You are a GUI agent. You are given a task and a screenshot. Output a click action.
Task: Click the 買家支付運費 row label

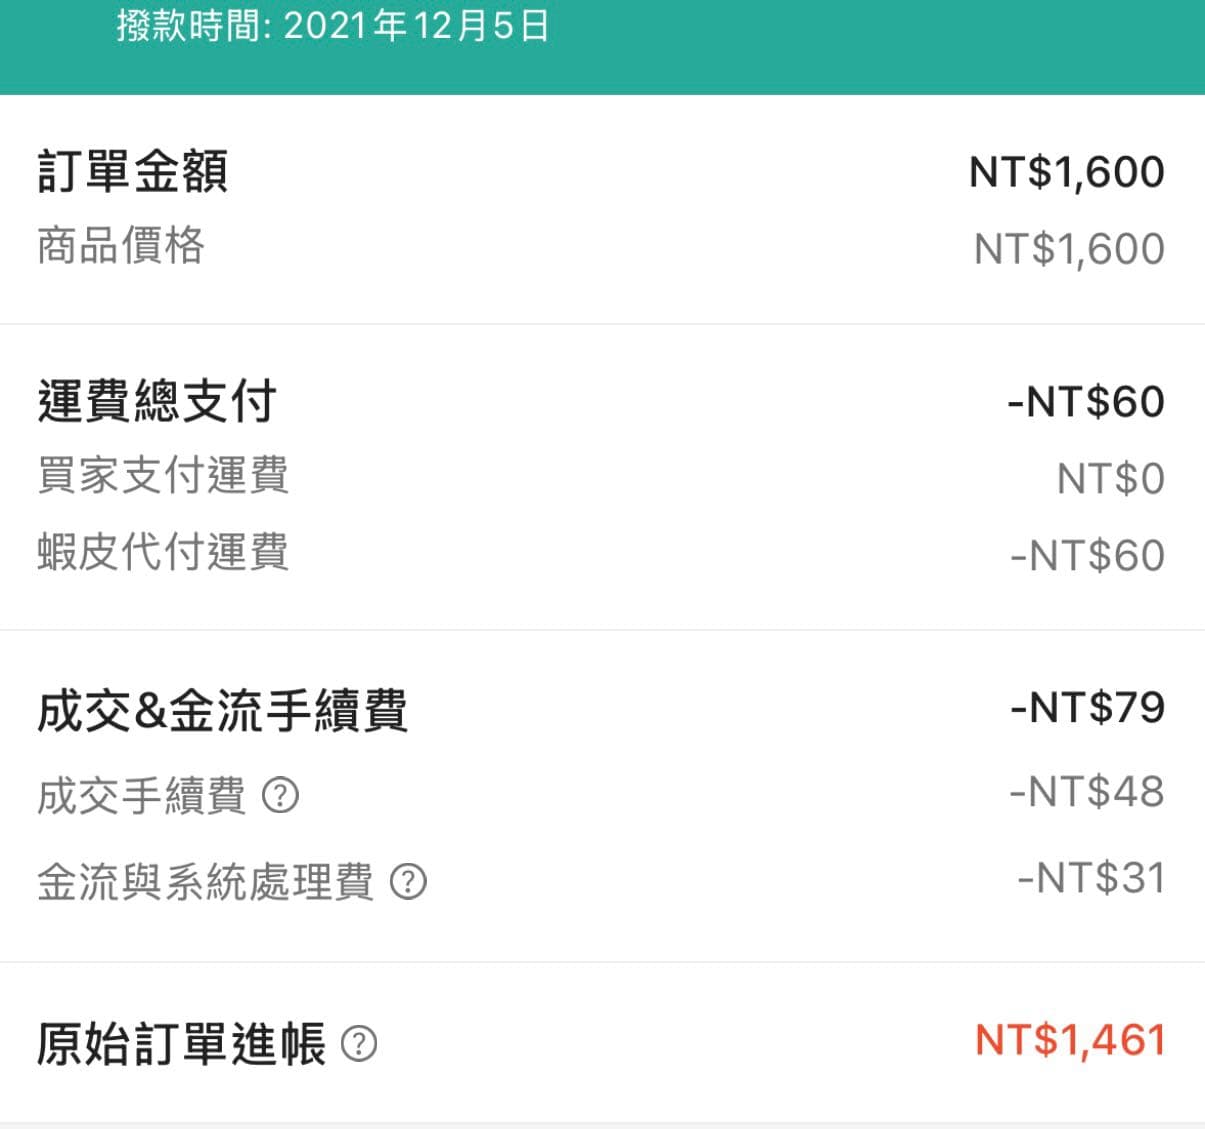163,475
